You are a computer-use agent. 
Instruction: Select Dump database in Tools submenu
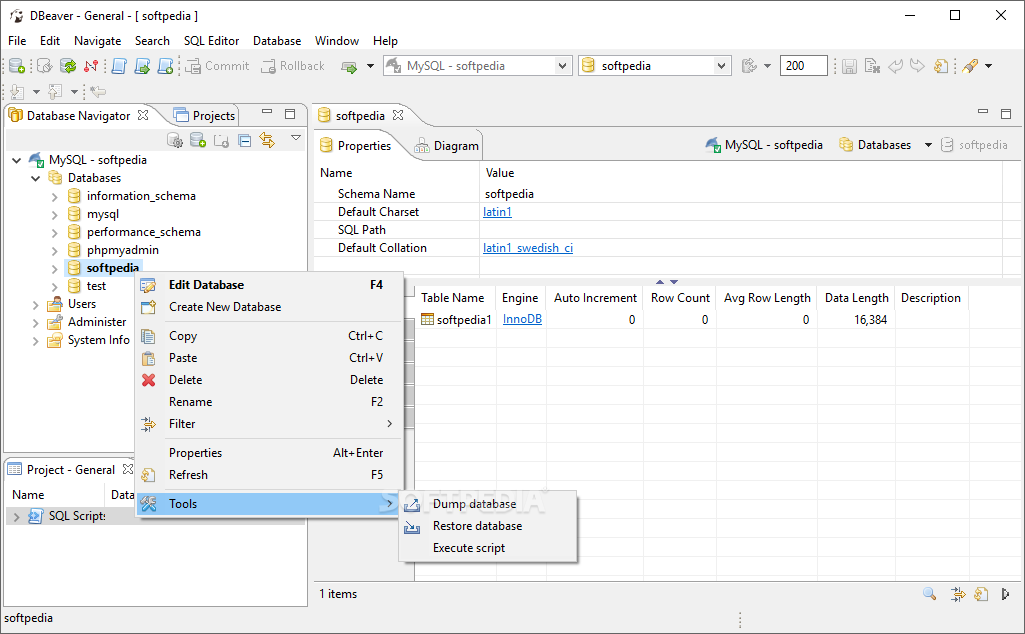(488, 504)
